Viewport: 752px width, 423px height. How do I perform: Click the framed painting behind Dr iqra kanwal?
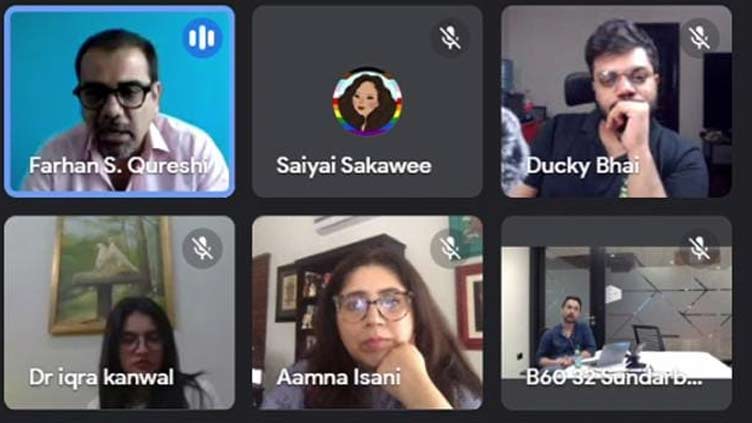pyautogui.click(x=111, y=273)
